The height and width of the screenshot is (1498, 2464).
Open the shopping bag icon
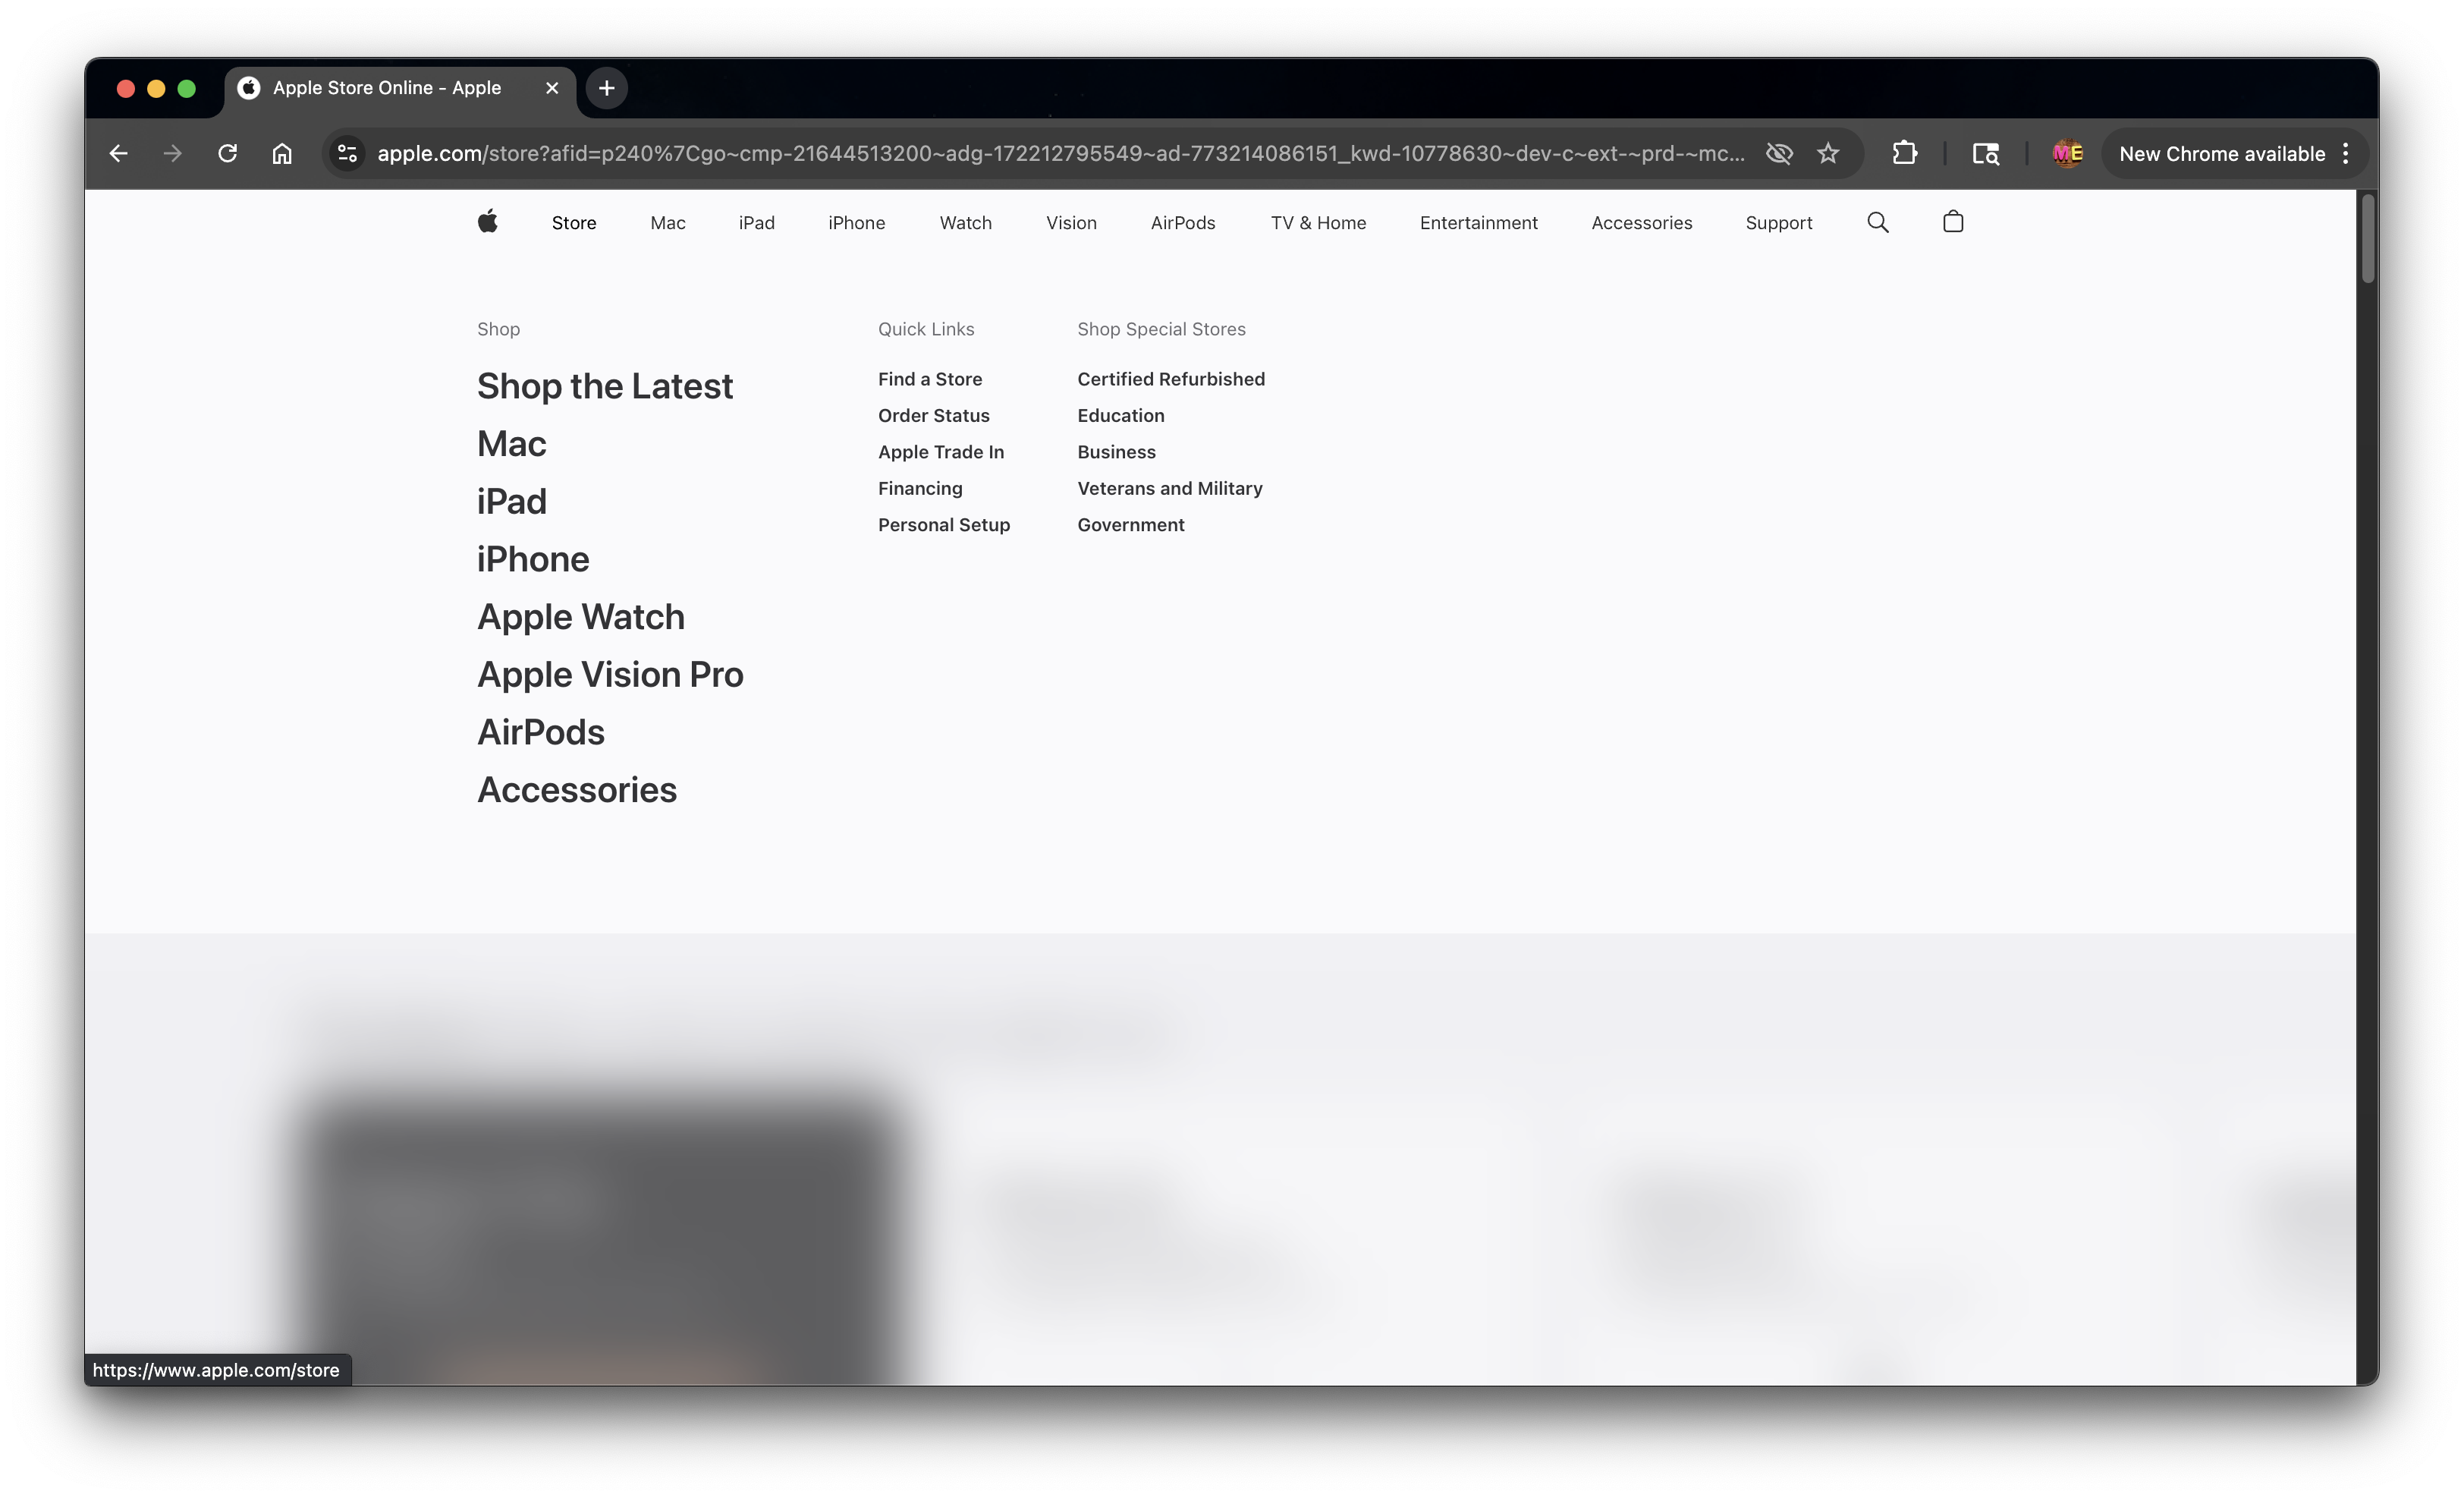coord(1952,222)
